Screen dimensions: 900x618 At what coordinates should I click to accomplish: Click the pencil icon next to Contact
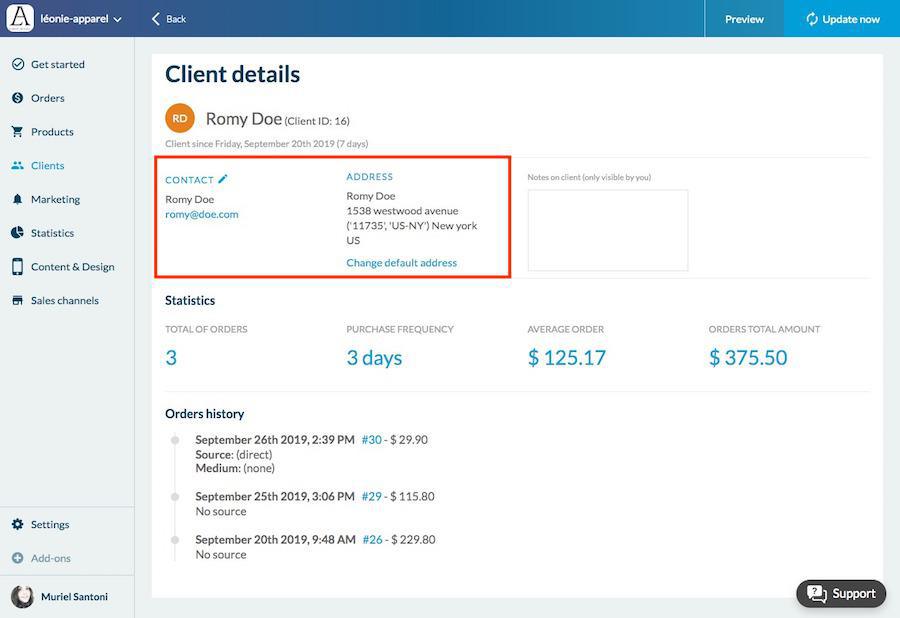pyautogui.click(x=223, y=179)
